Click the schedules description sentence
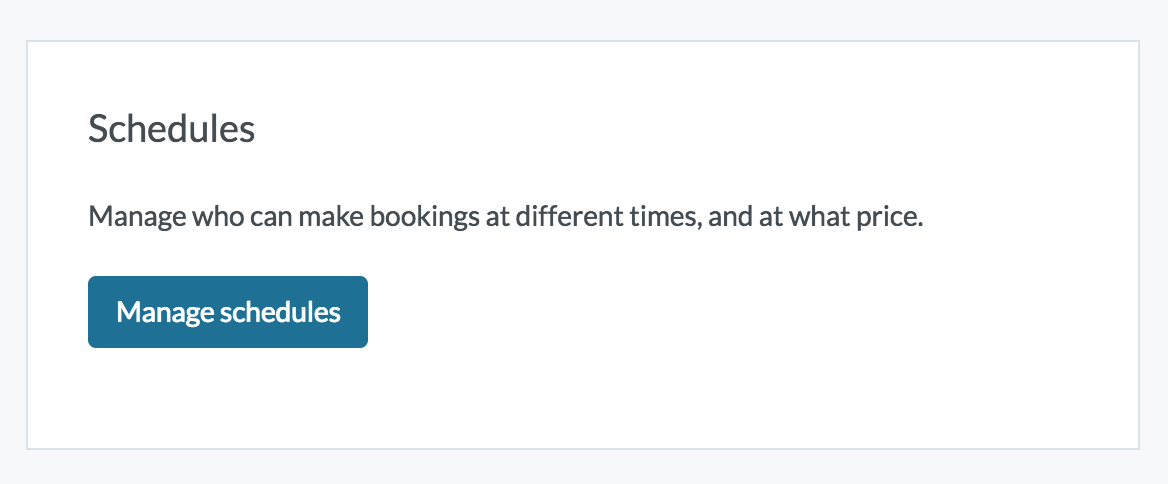 (505, 216)
